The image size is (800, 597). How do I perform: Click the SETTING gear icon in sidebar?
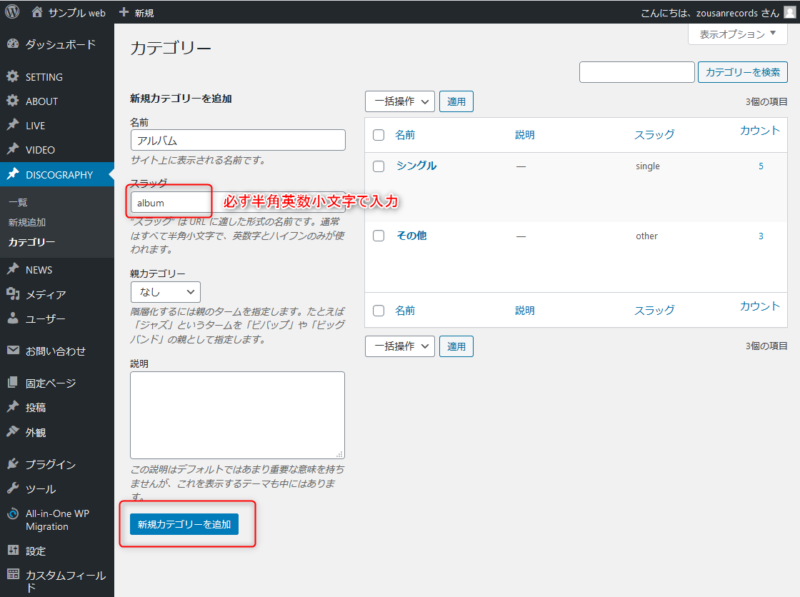coord(12,77)
